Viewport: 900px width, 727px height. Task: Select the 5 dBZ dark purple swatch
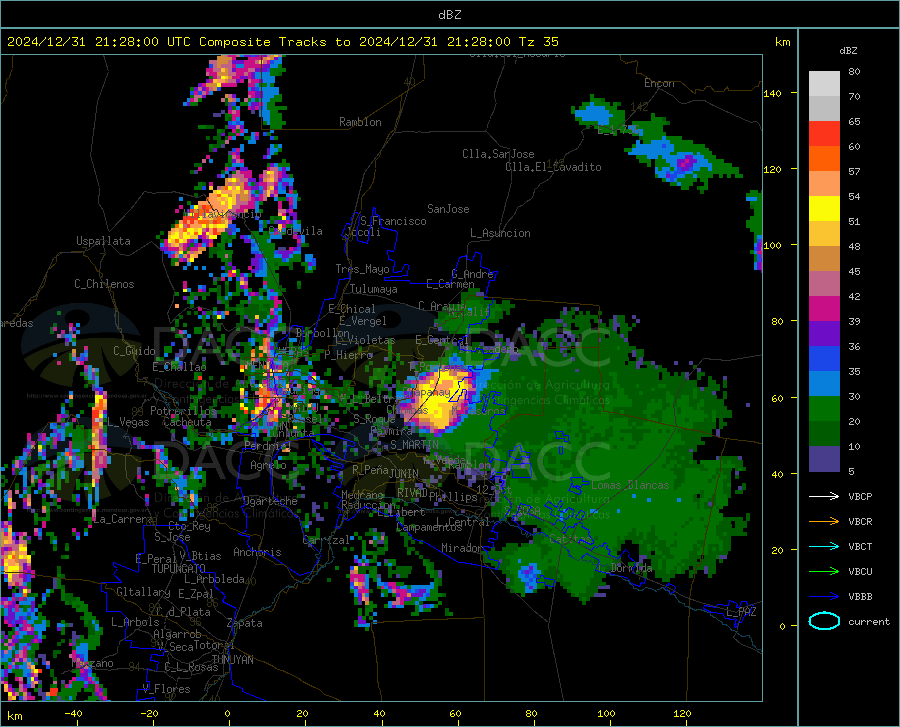click(824, 459)
